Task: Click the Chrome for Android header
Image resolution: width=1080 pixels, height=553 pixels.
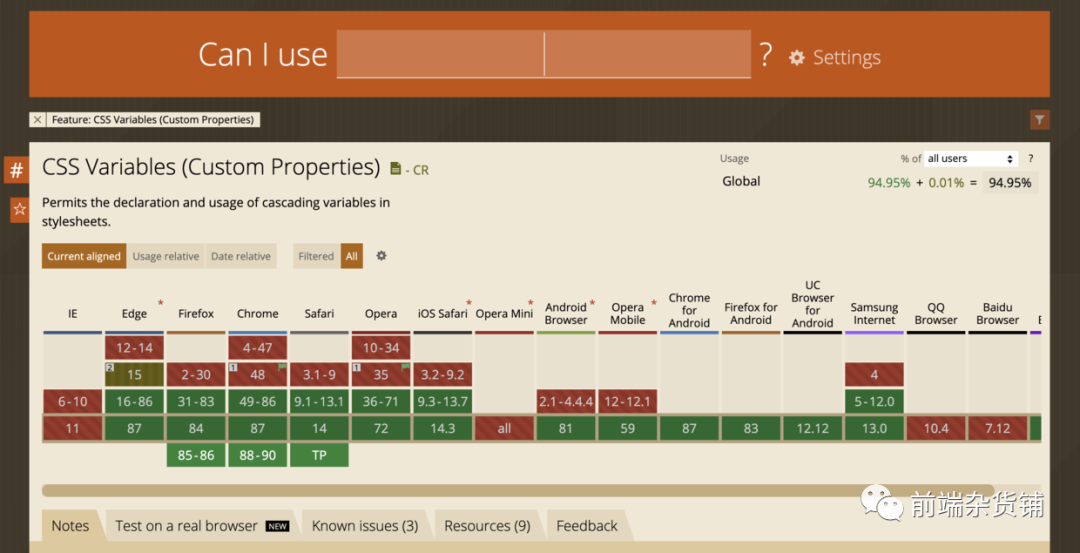Action: [689, 310]
